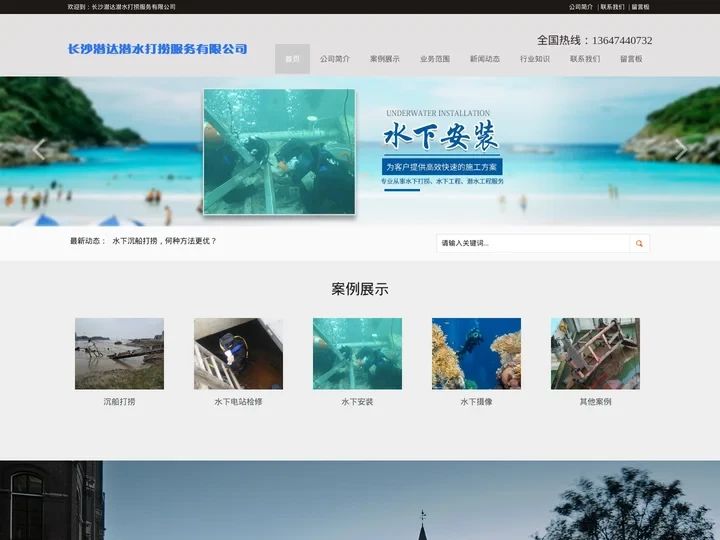Open 业务范围 navigation item
The height and width of the screenshot is (540, 720).
click(x=435, y=59)
